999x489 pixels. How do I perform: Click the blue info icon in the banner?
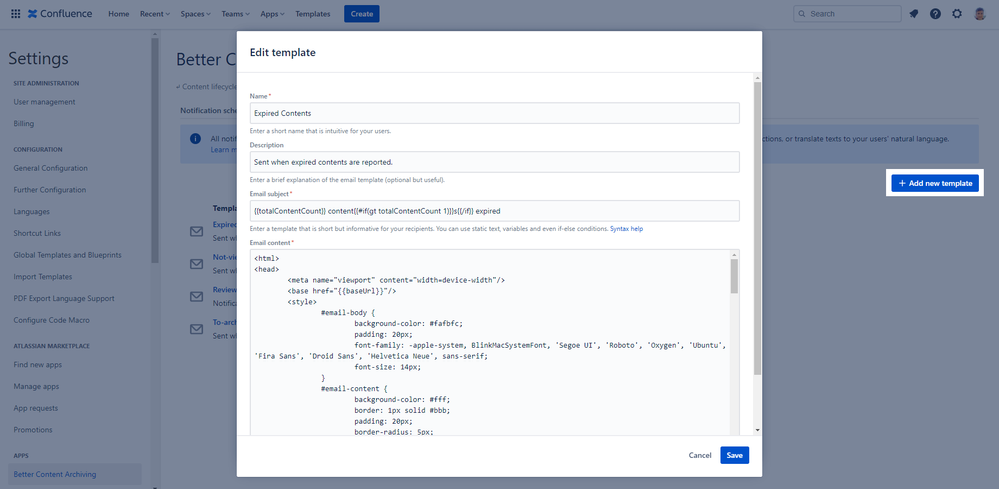[x=196, y=139]
